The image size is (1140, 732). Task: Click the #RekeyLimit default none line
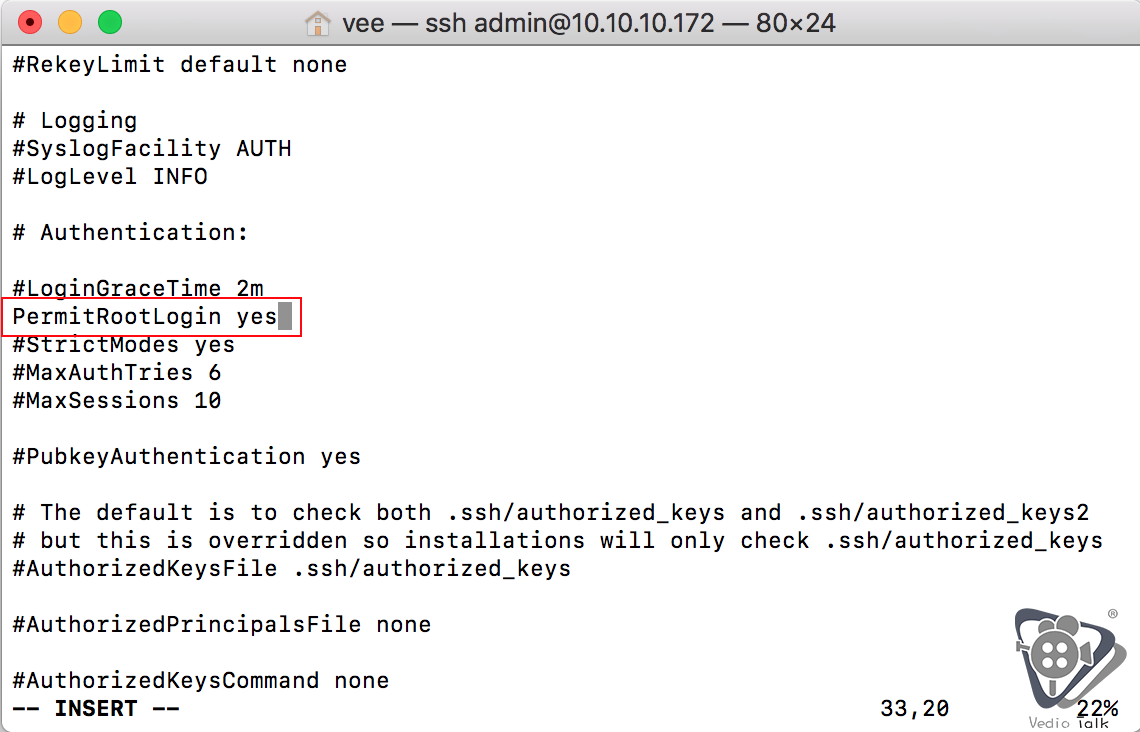click(x=180, y=65)
